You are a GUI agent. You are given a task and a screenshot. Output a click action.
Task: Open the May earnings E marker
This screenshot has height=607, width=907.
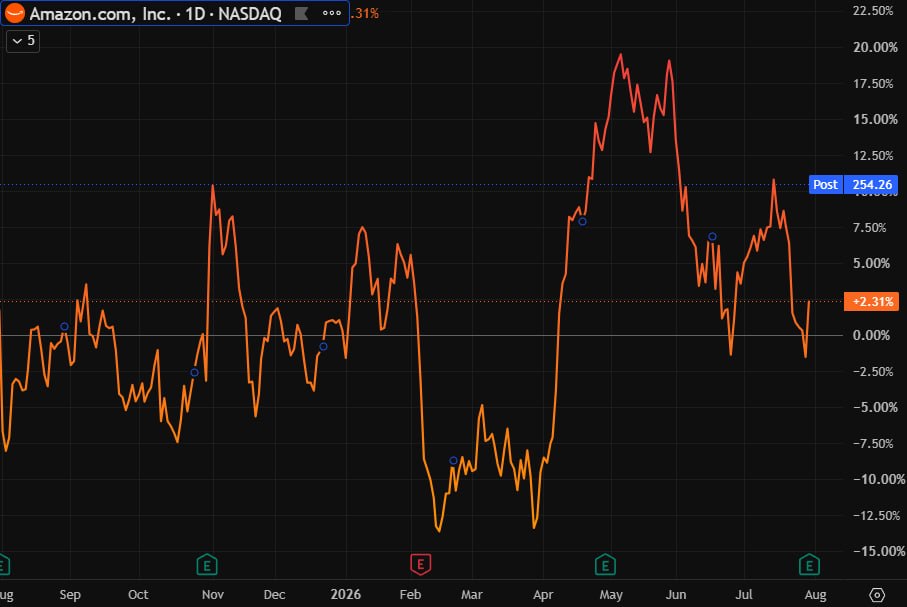click(605, 565)
